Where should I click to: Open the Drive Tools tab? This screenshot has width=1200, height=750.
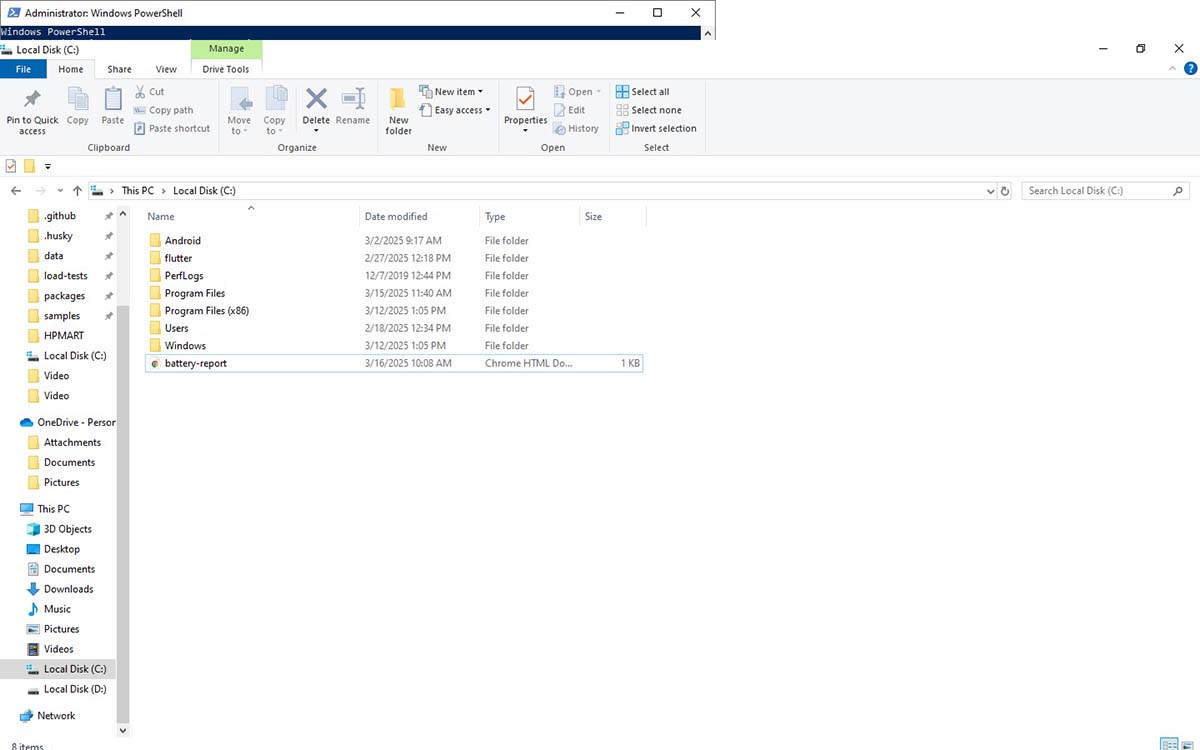226,69
